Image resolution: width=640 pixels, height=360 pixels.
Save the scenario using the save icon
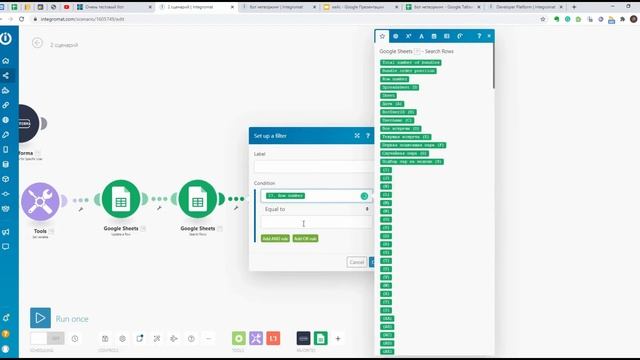pos(105,338)
